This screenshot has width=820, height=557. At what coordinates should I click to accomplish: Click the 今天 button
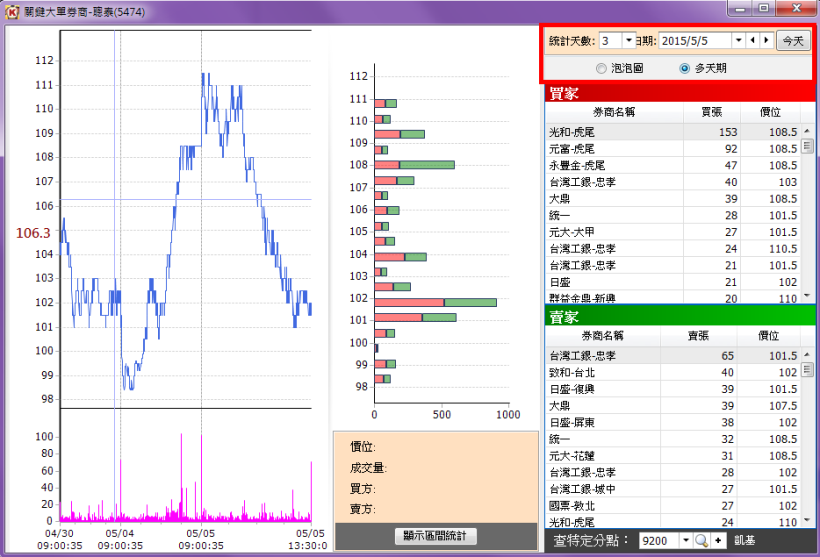pyautogui.click(x=793, y=41)
